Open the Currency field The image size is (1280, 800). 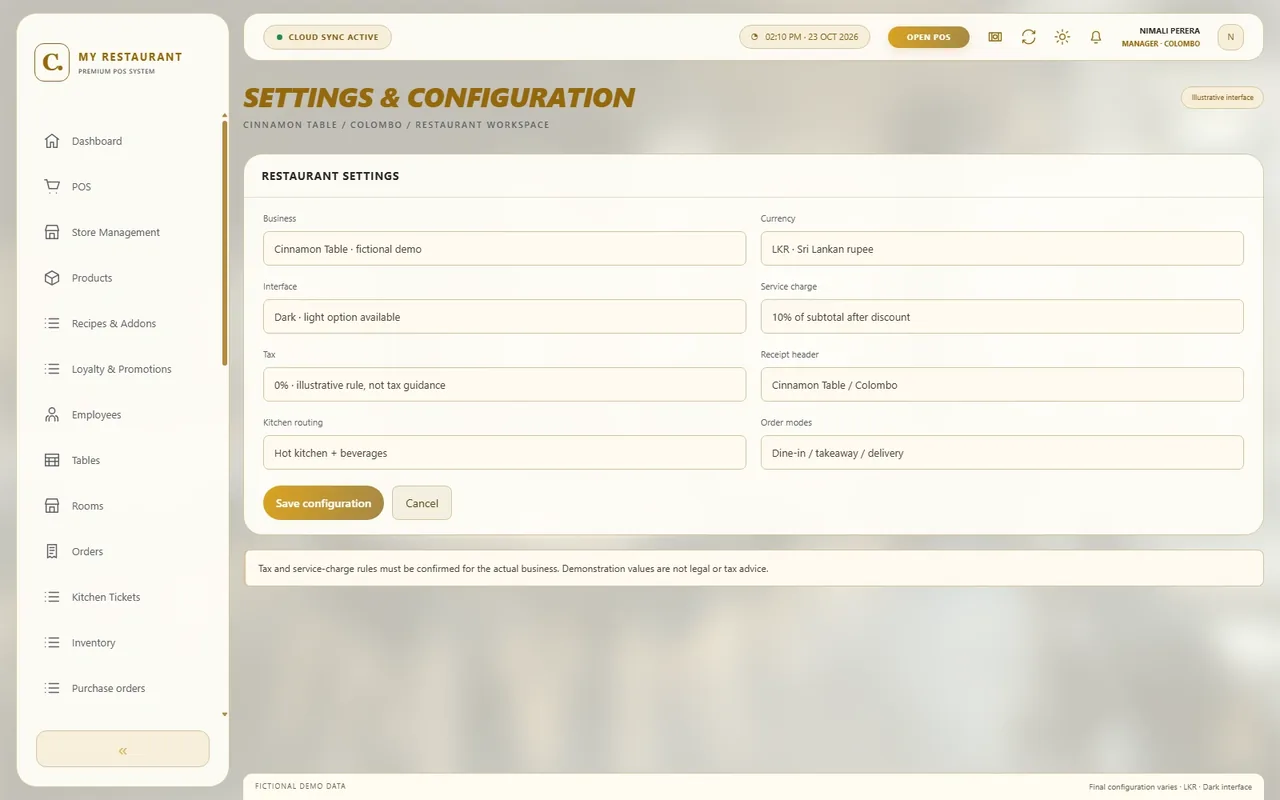[1002, 249]
